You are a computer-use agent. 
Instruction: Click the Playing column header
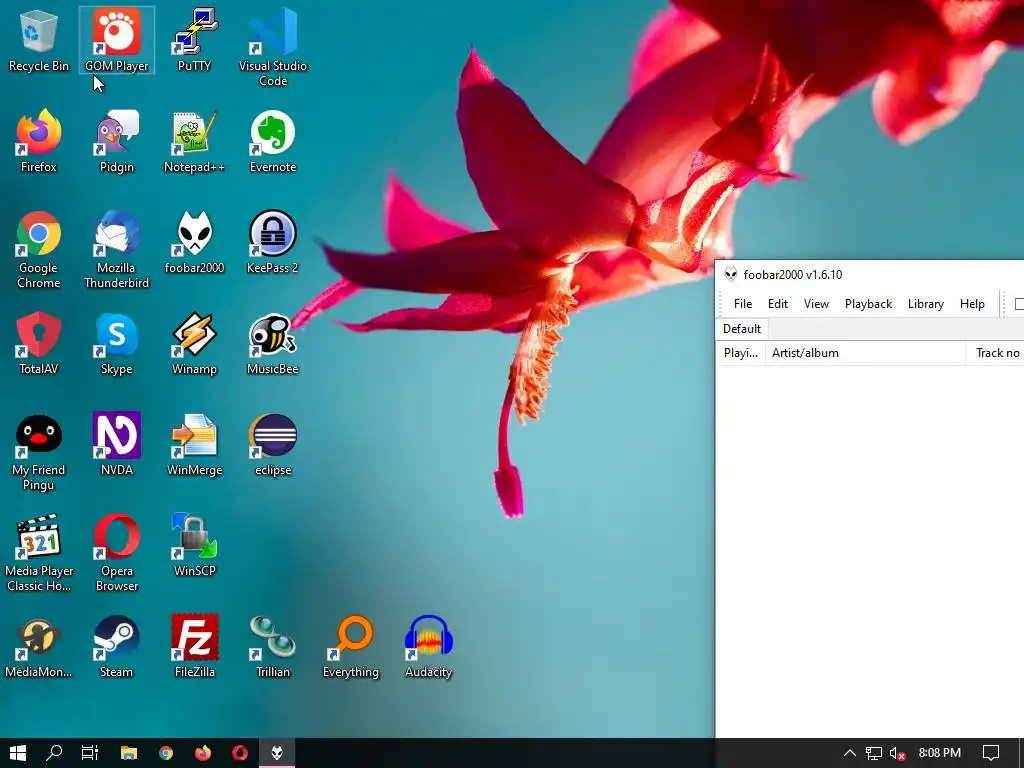(741, 353)
